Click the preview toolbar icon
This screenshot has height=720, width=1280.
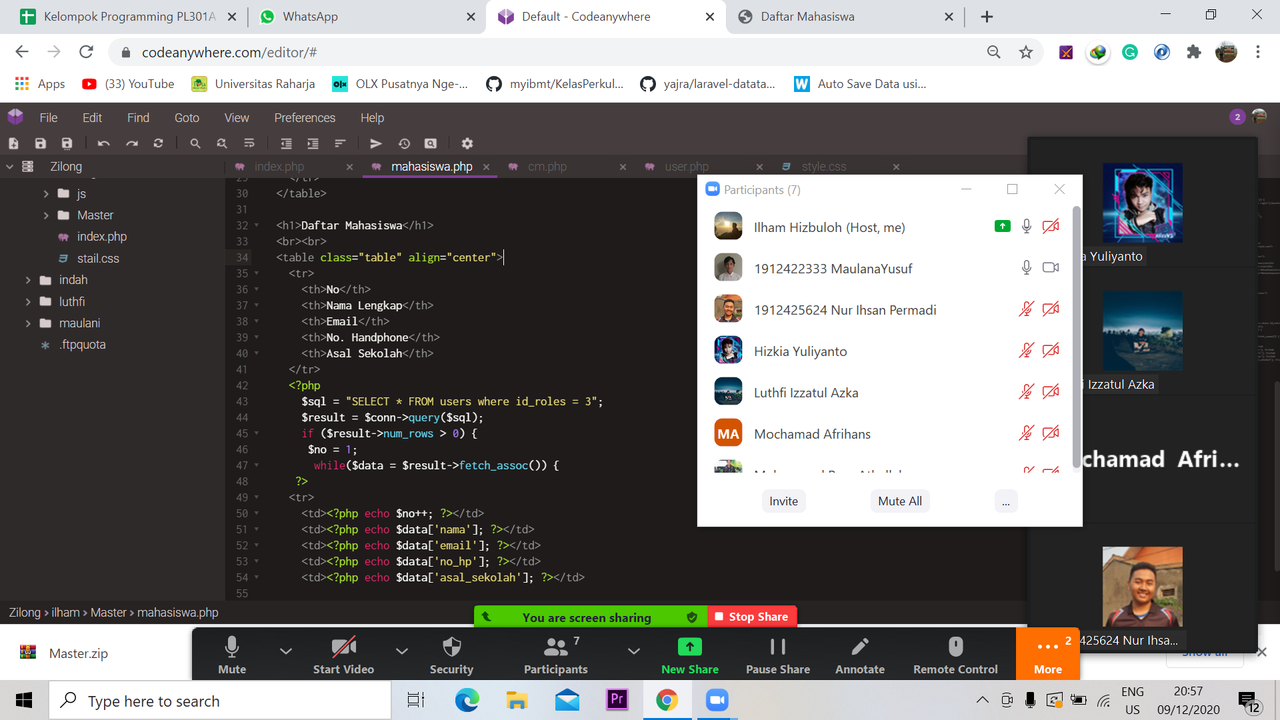coord(430,144)
